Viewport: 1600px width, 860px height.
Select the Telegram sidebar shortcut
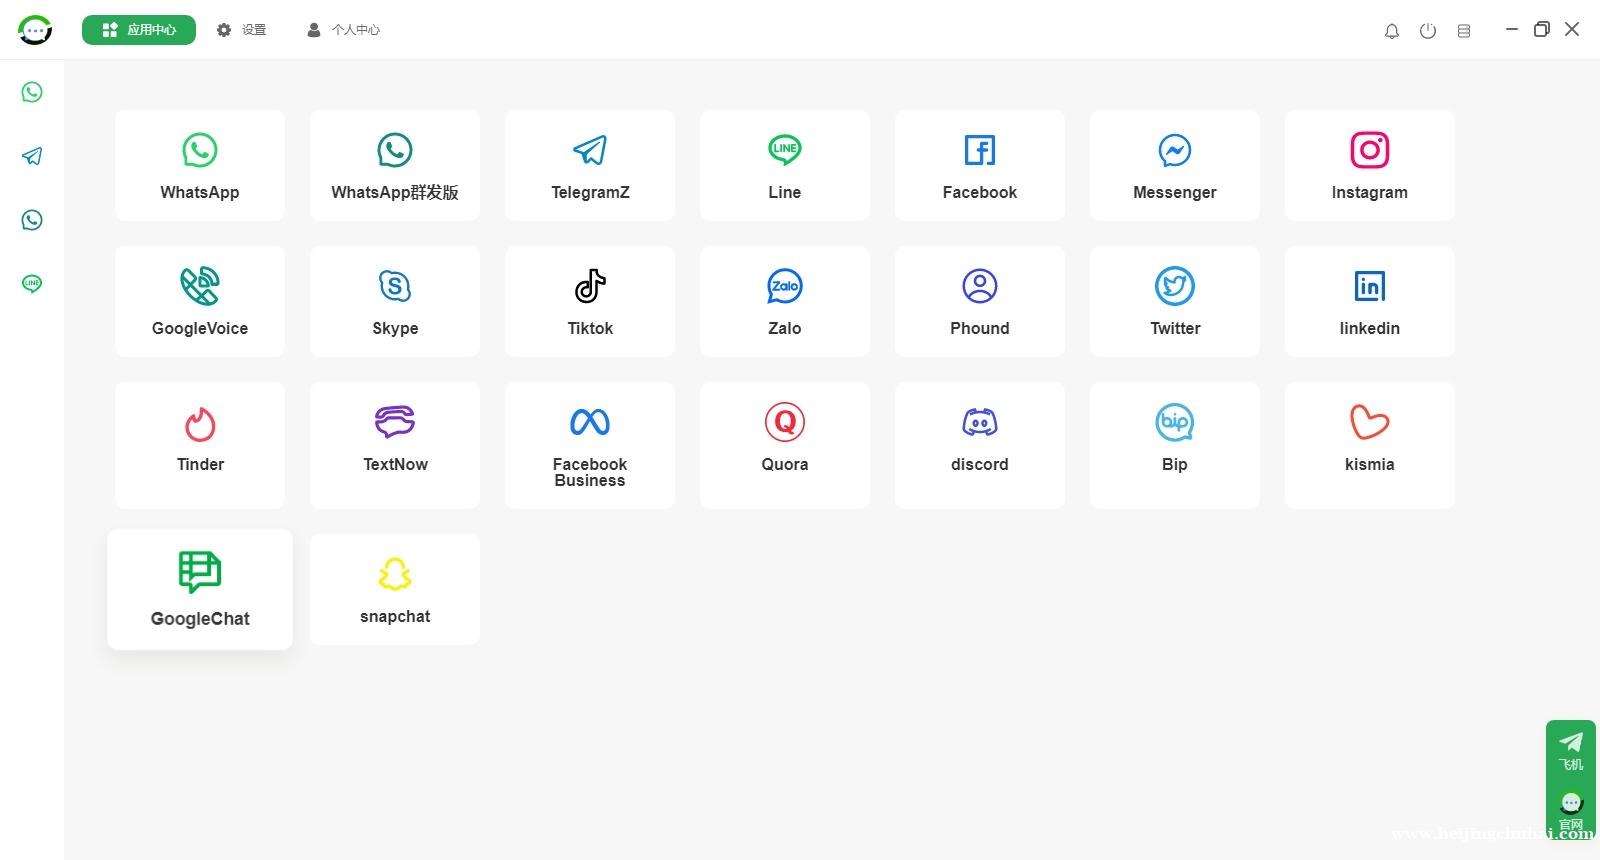point(32,156)
